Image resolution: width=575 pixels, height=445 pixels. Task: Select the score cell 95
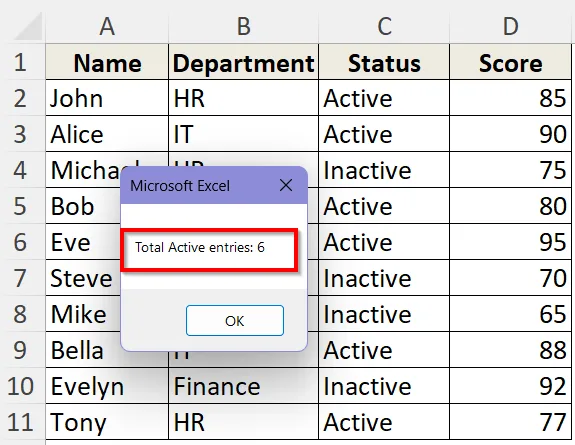pos(510,242)
